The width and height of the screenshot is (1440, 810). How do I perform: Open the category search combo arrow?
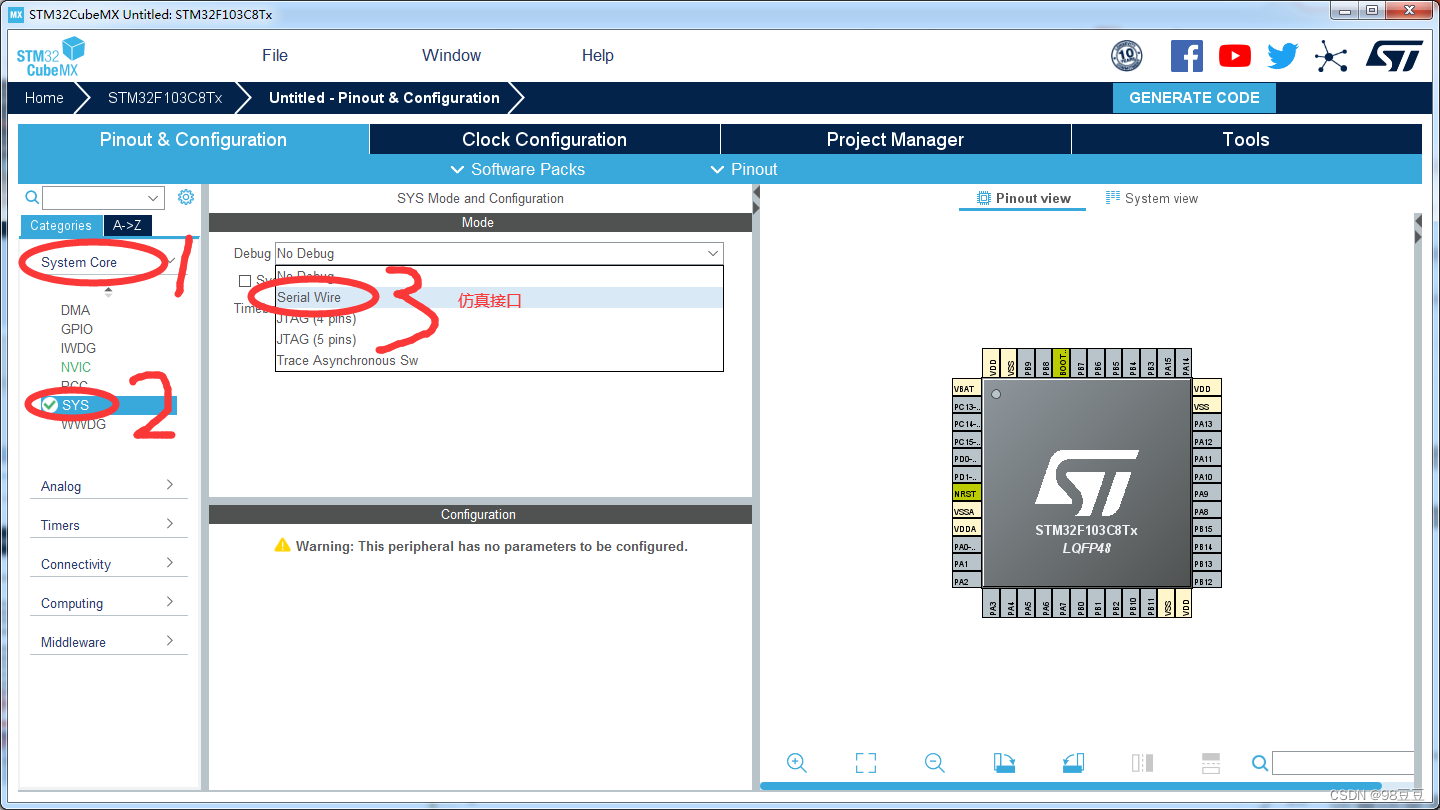154,198
